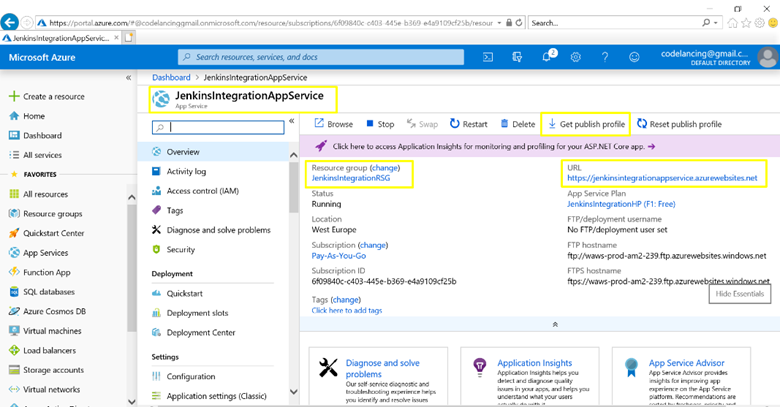780x407 pixels.
Task: Open Storage accounts in favorites
Action: 46,370
